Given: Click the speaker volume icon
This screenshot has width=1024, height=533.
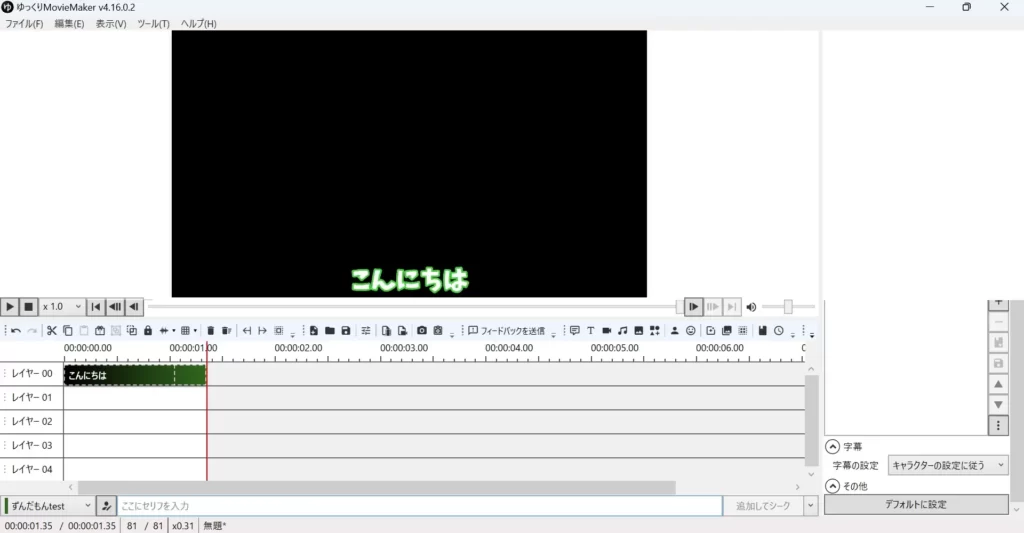Looking at the screenshot, I should 751,307.
